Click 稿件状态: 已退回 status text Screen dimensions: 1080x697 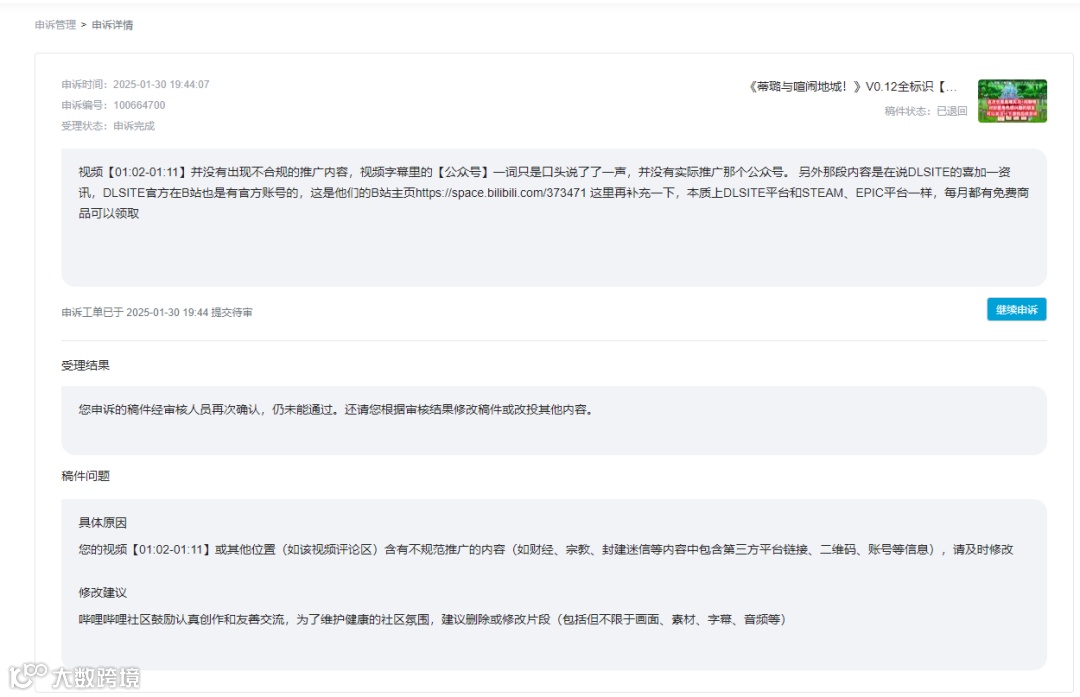click(926, 111)
